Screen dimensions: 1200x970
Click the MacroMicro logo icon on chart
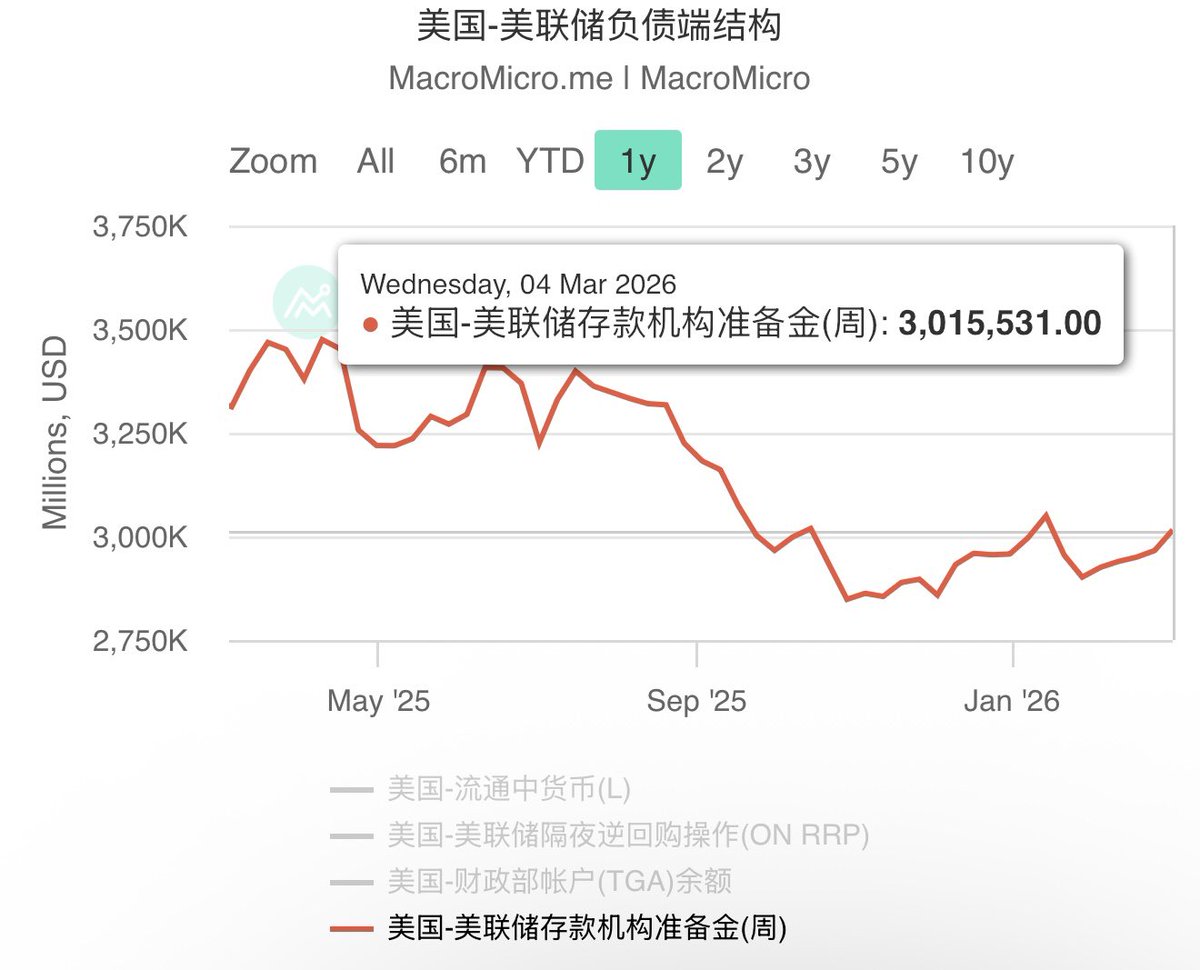pyautogui.click(x=306, y=300)
